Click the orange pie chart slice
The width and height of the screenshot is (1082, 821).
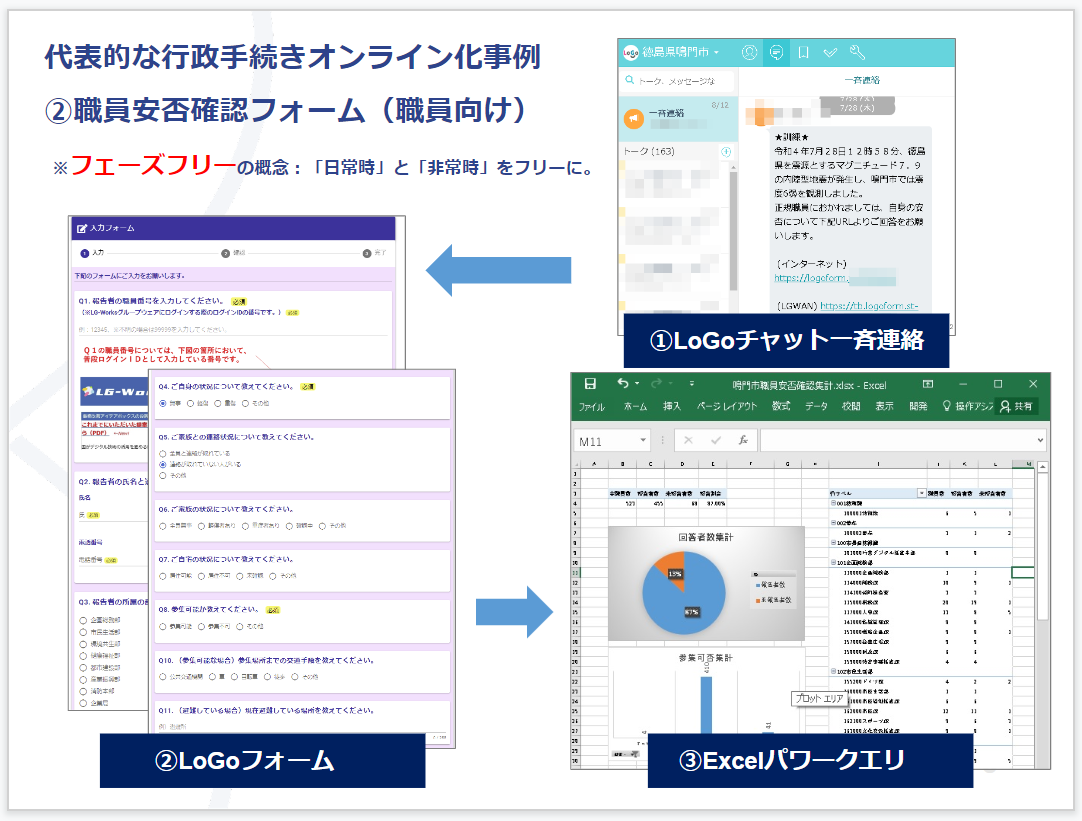(x=671, y=568)
